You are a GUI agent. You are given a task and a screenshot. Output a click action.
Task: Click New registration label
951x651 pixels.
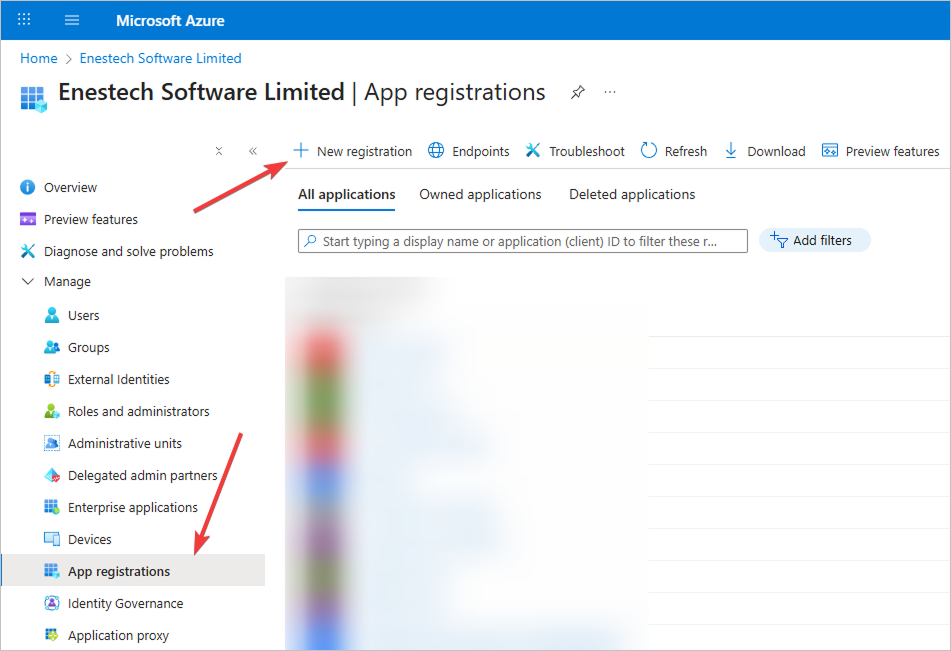pyautogui.click(x=364, y=152)
